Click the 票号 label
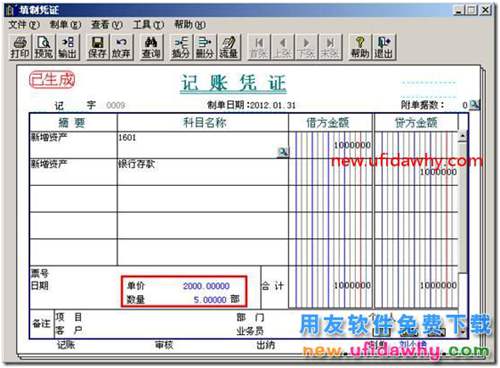 coord(40,273)
